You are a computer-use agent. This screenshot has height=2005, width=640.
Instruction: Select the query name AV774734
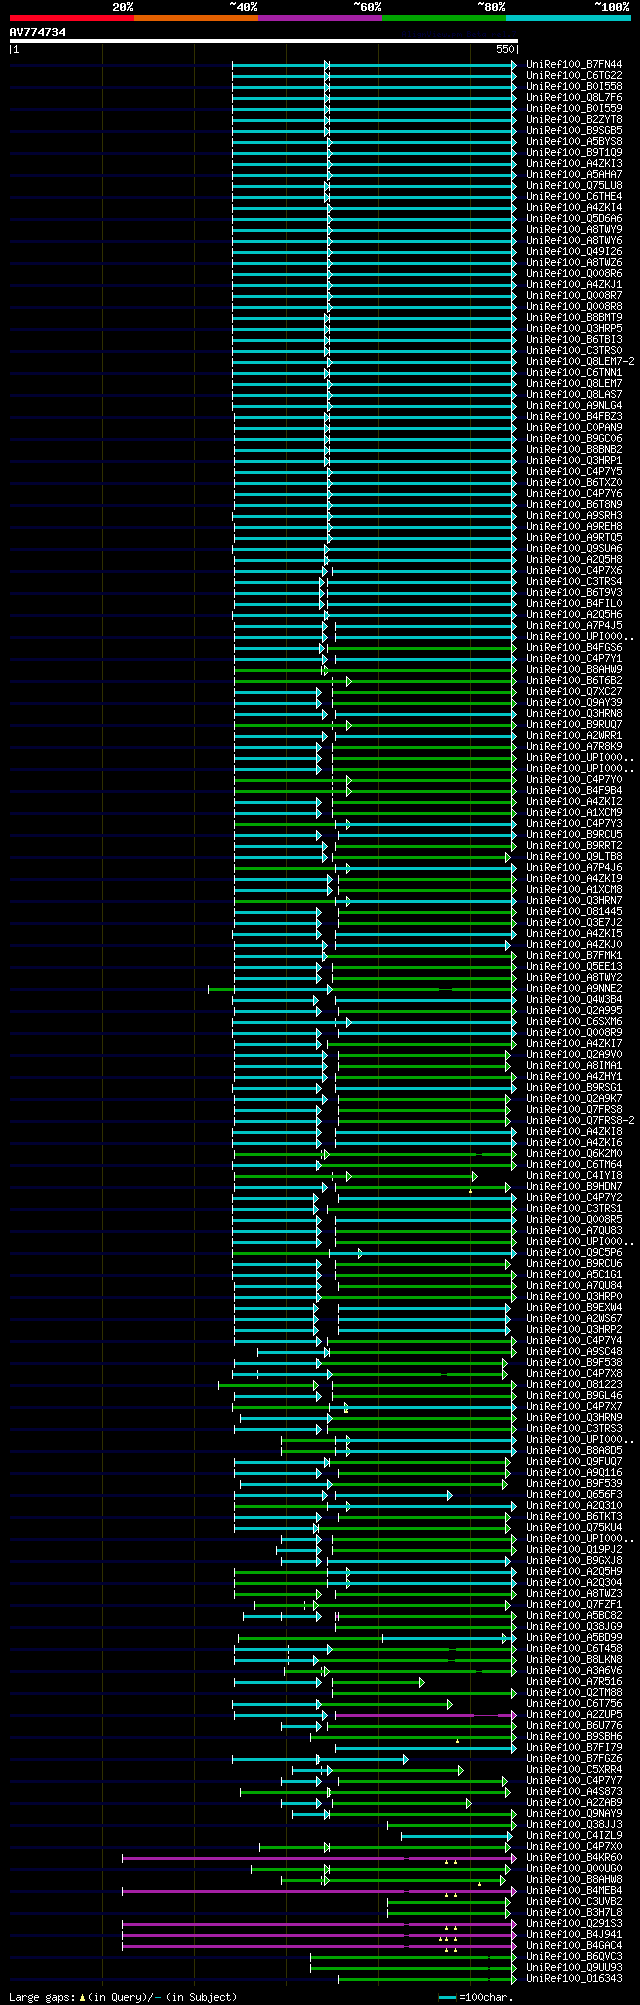point(38,32)
